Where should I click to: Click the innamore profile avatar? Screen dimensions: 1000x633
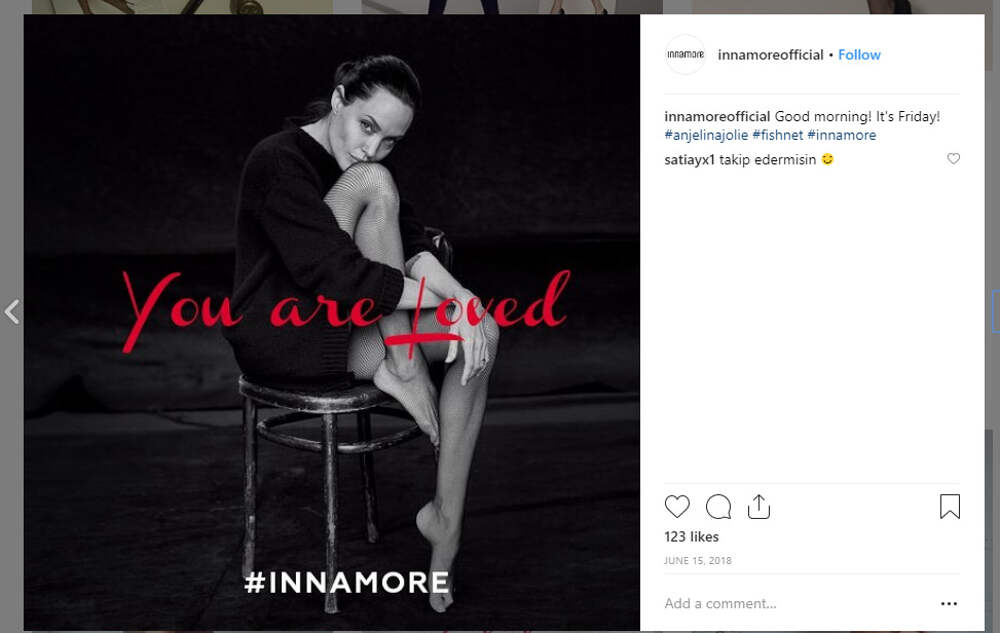coord(686,55)
